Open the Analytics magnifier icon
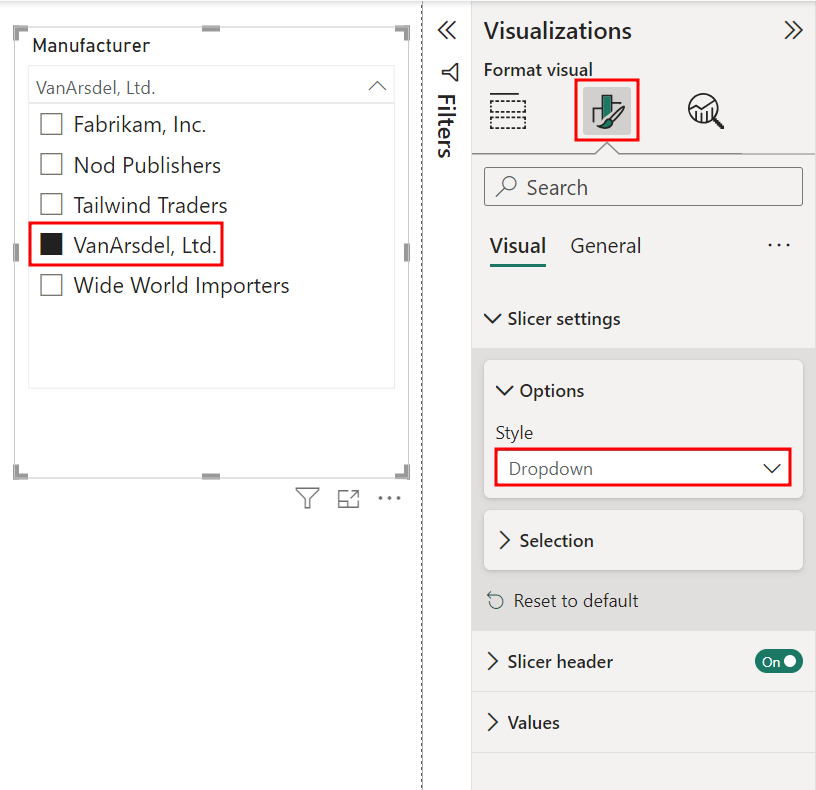 [705, 111]
